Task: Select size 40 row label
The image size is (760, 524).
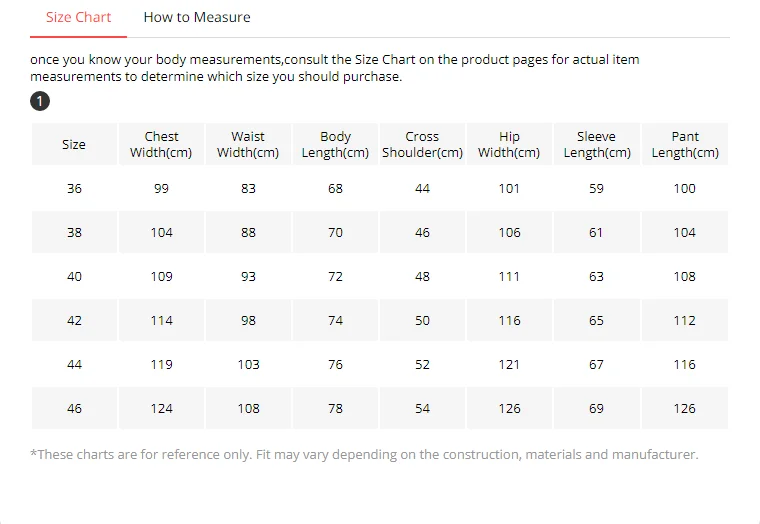Action: [74, 276]
